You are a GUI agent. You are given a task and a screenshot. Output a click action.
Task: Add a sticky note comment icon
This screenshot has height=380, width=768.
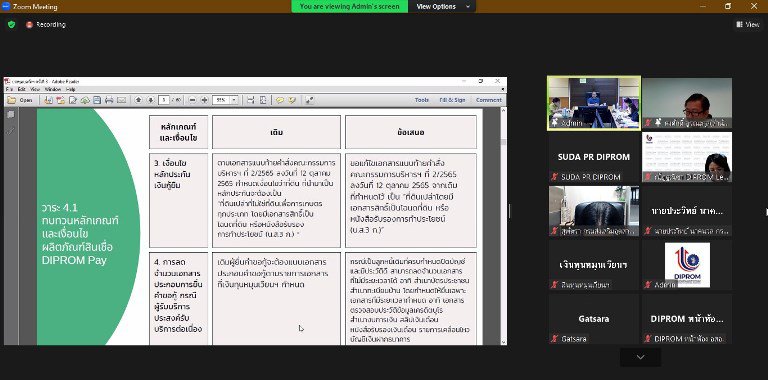point(280,100)
